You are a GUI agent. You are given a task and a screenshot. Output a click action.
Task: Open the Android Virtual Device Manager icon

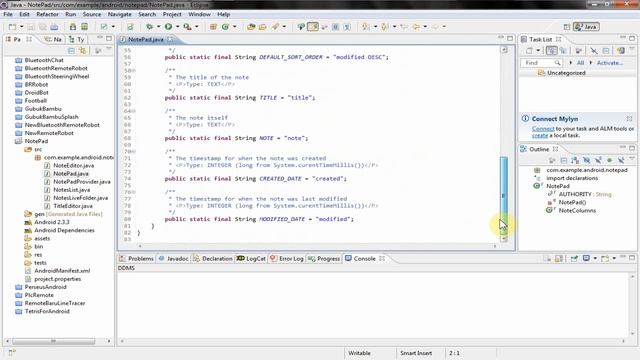84,27
